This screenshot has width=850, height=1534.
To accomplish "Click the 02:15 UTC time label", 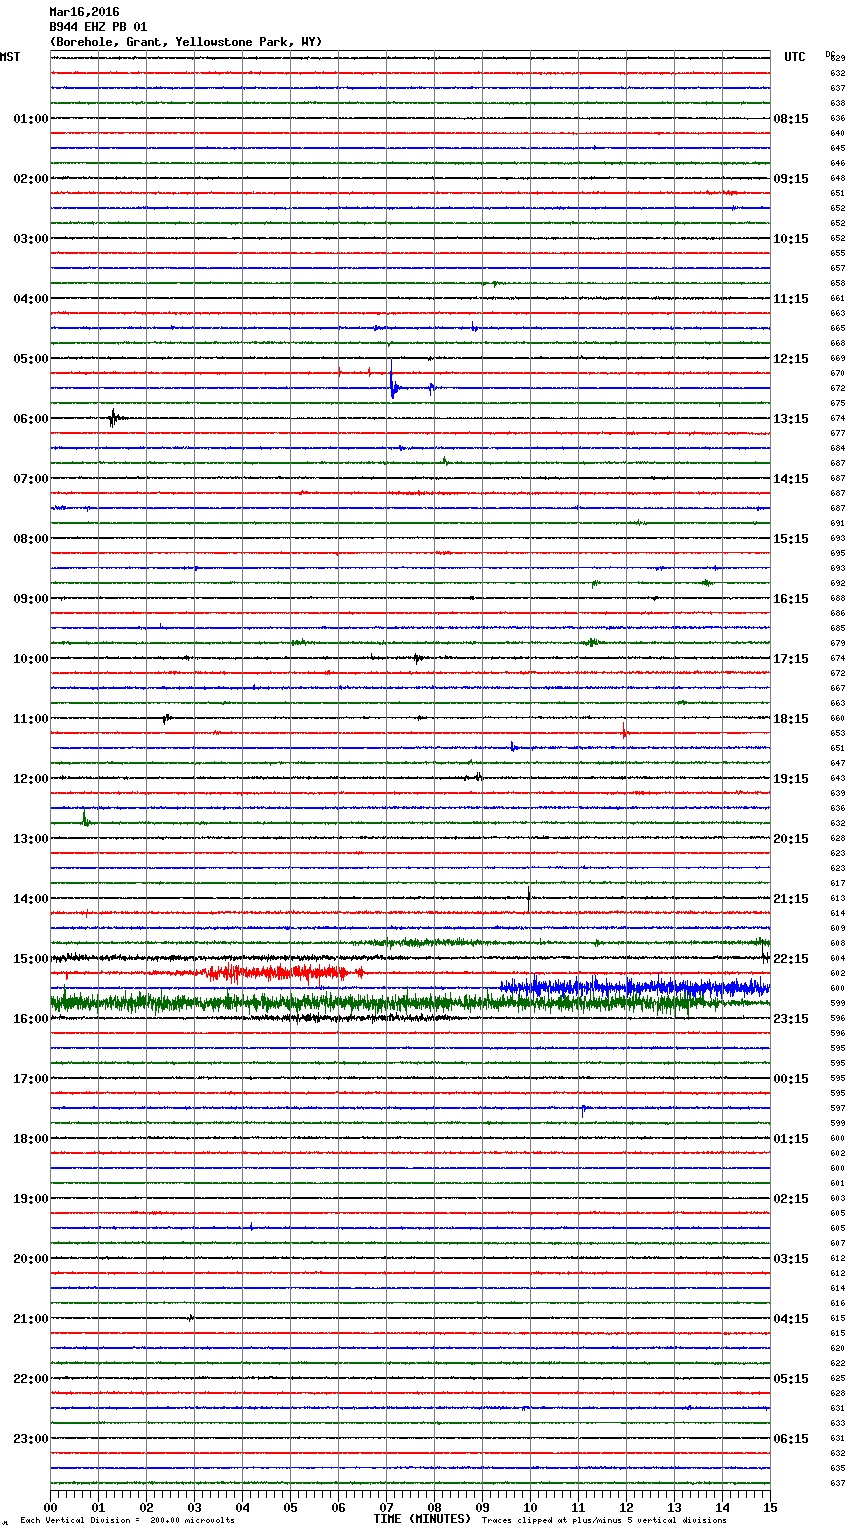I will point(791,1199).
